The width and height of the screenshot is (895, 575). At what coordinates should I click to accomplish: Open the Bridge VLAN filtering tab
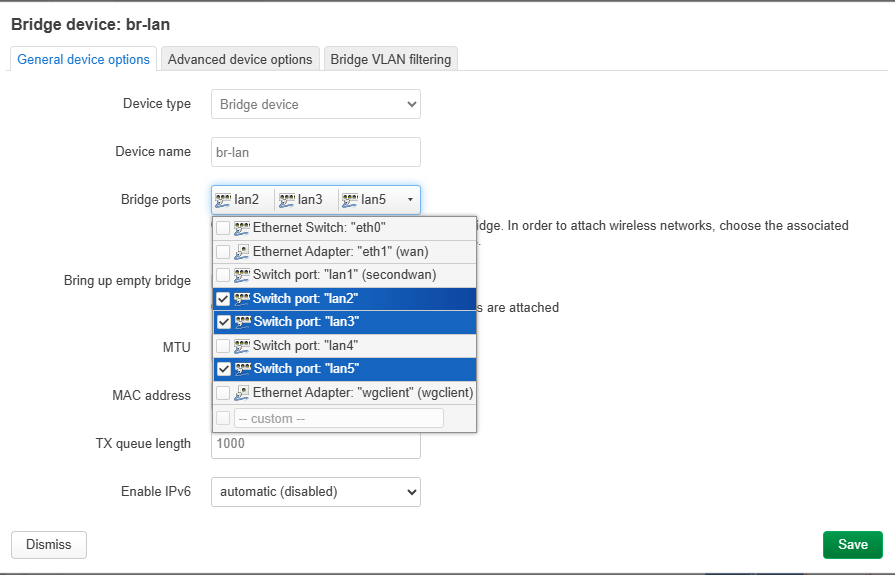coord(390,59)
